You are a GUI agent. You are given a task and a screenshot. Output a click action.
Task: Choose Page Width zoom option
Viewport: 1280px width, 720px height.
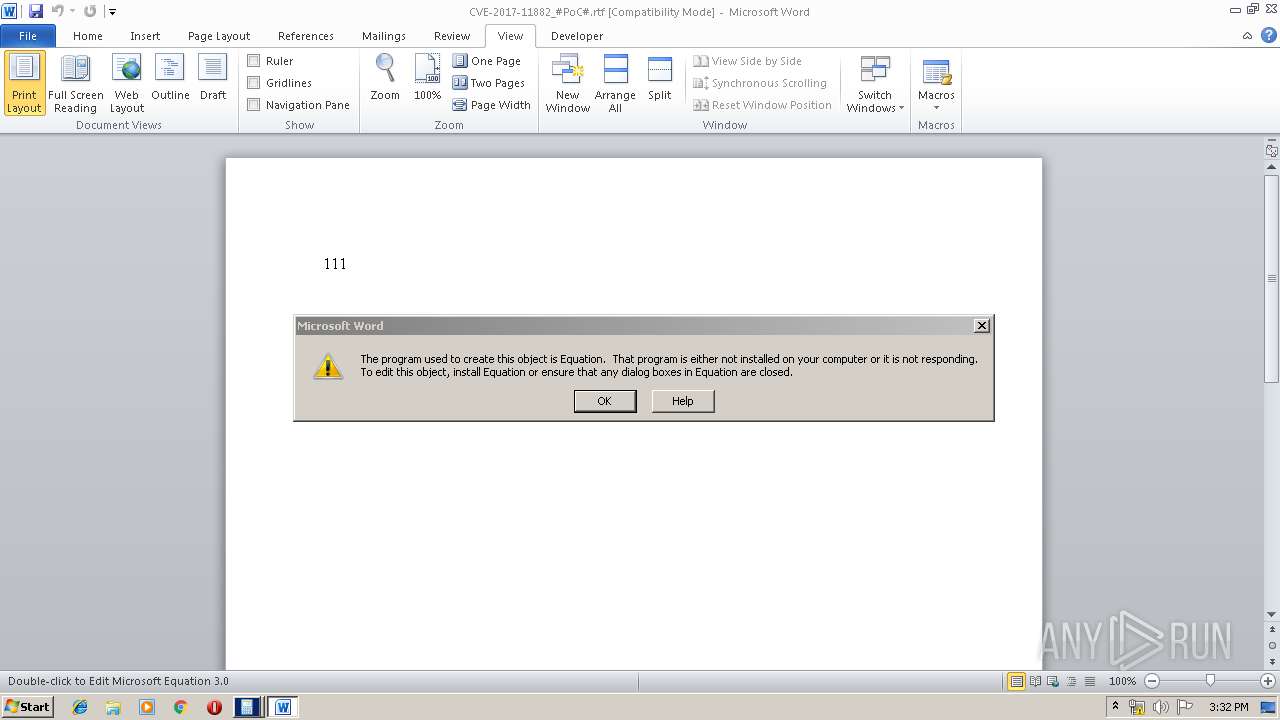[x=491, y=105]
